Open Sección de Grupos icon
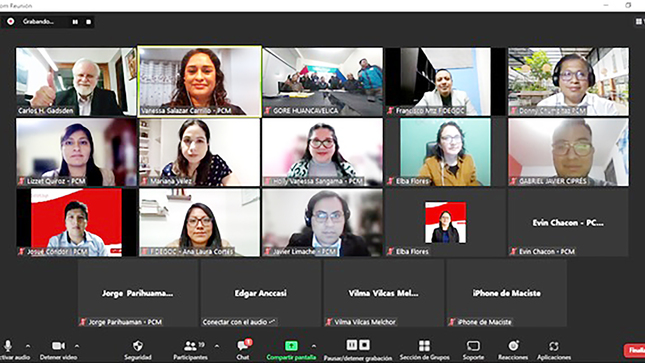Image resolution: width=645 pixels, height=363 pixels. pos(424,346)
